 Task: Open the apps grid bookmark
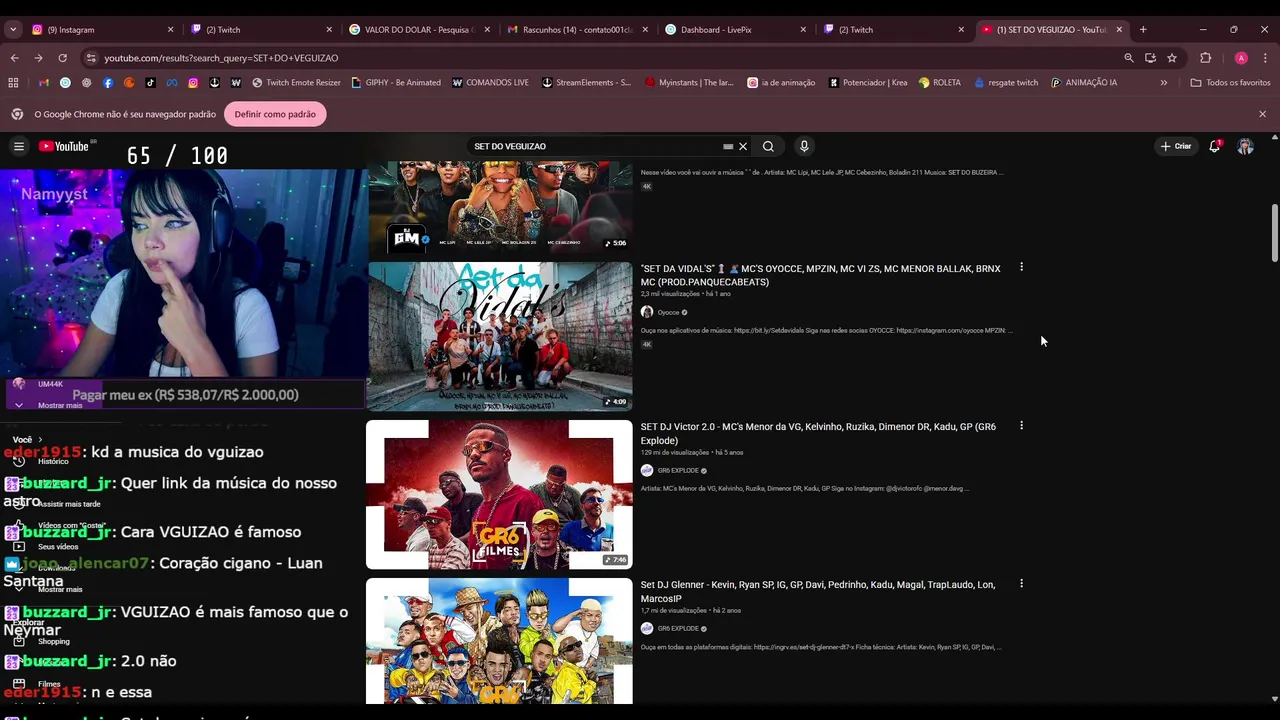point(13,83)
